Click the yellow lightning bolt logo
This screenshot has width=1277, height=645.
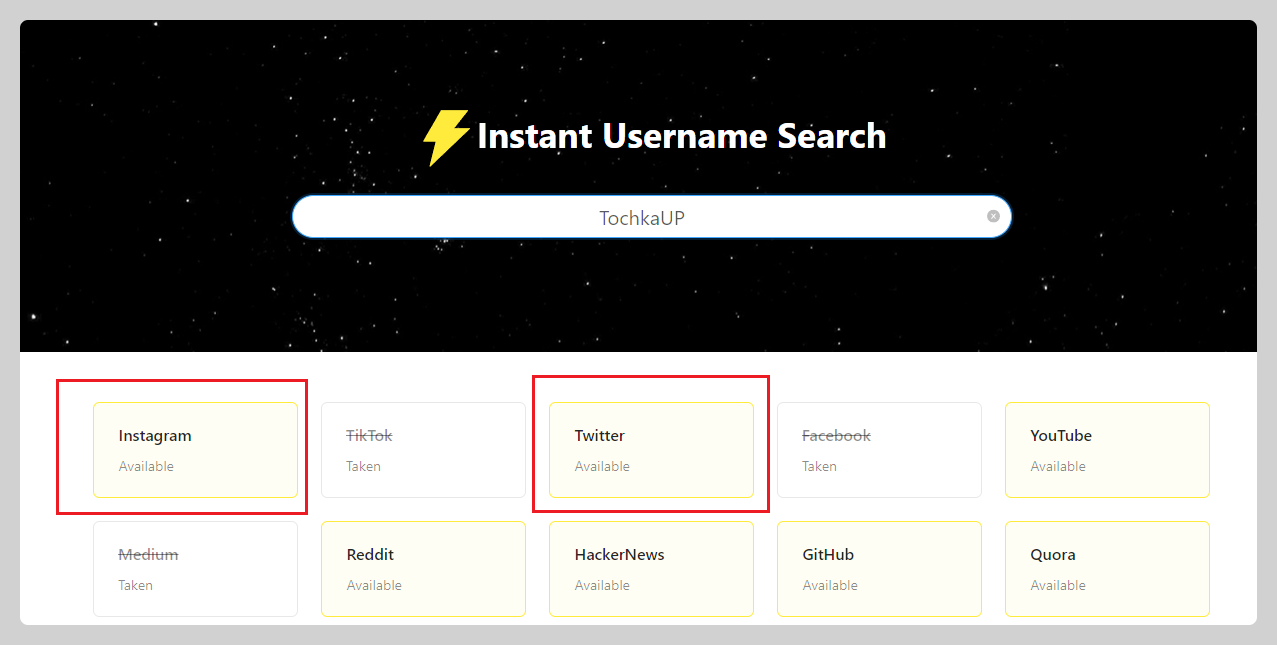(446, 137)
